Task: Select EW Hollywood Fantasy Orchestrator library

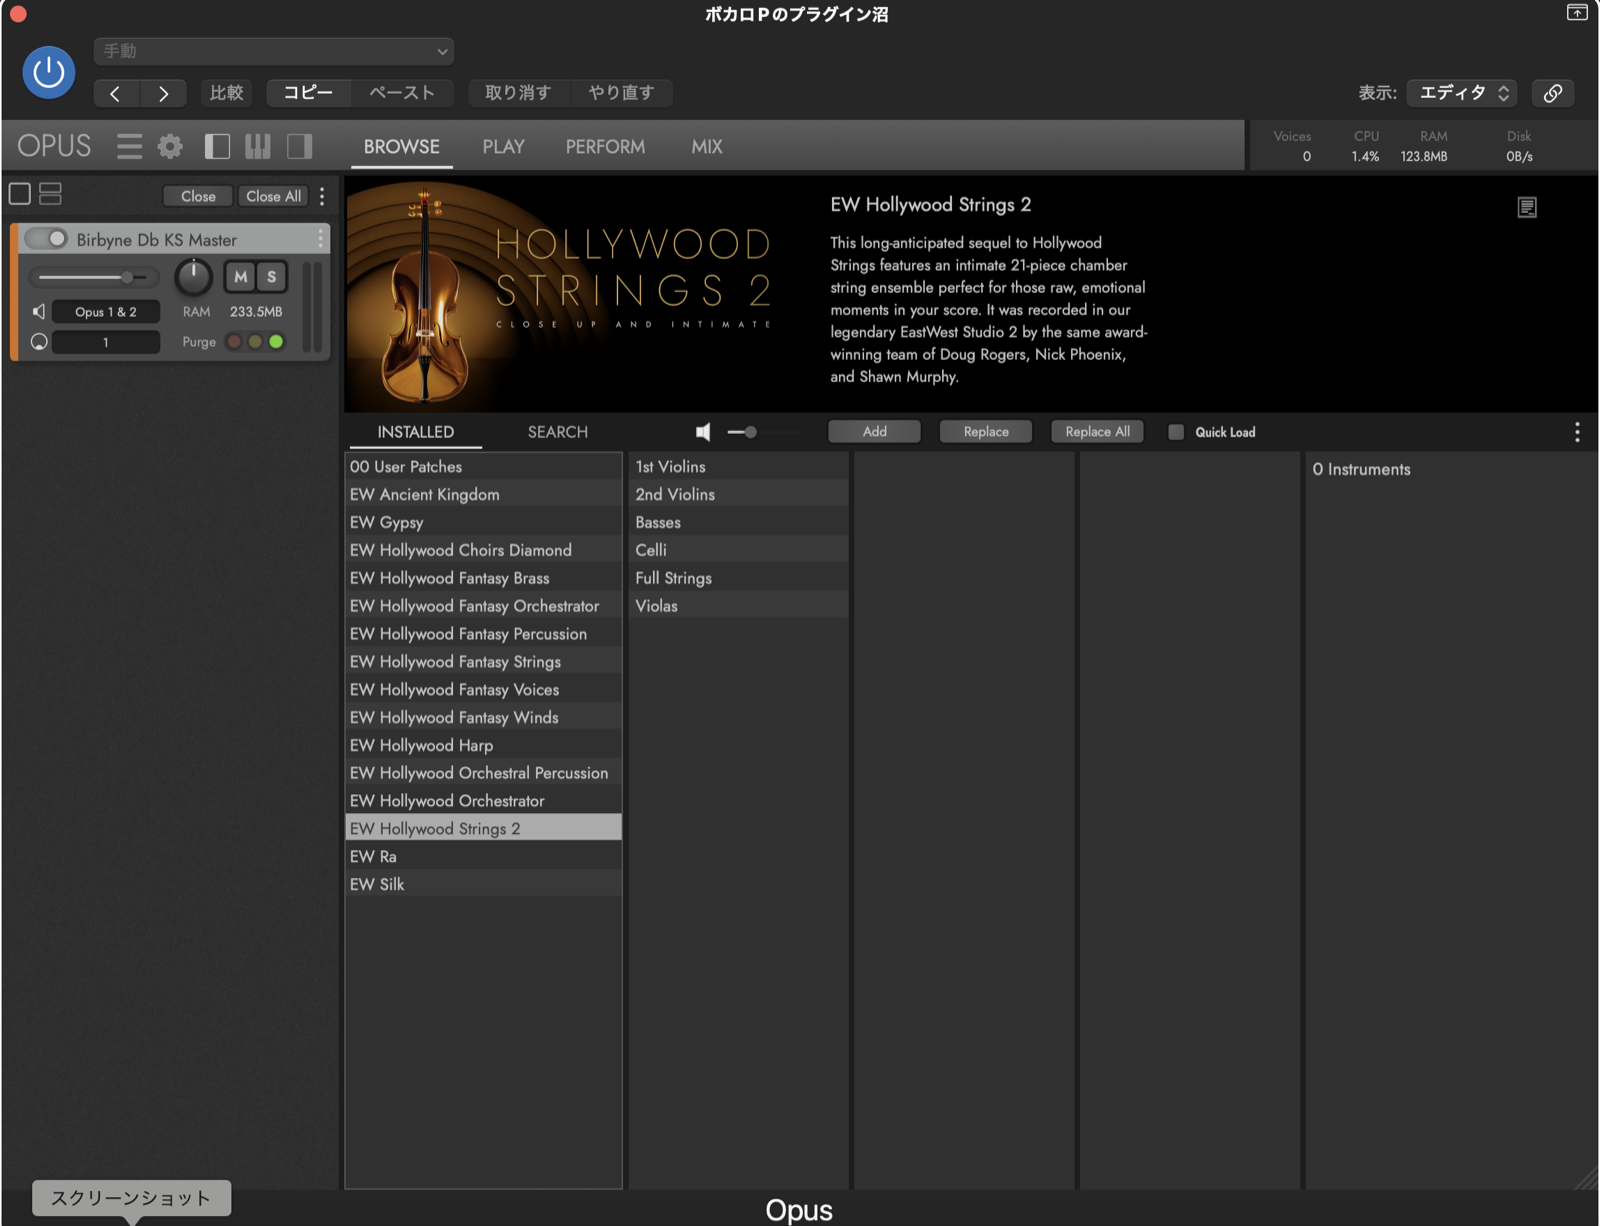Action: (x=484, y=606)
